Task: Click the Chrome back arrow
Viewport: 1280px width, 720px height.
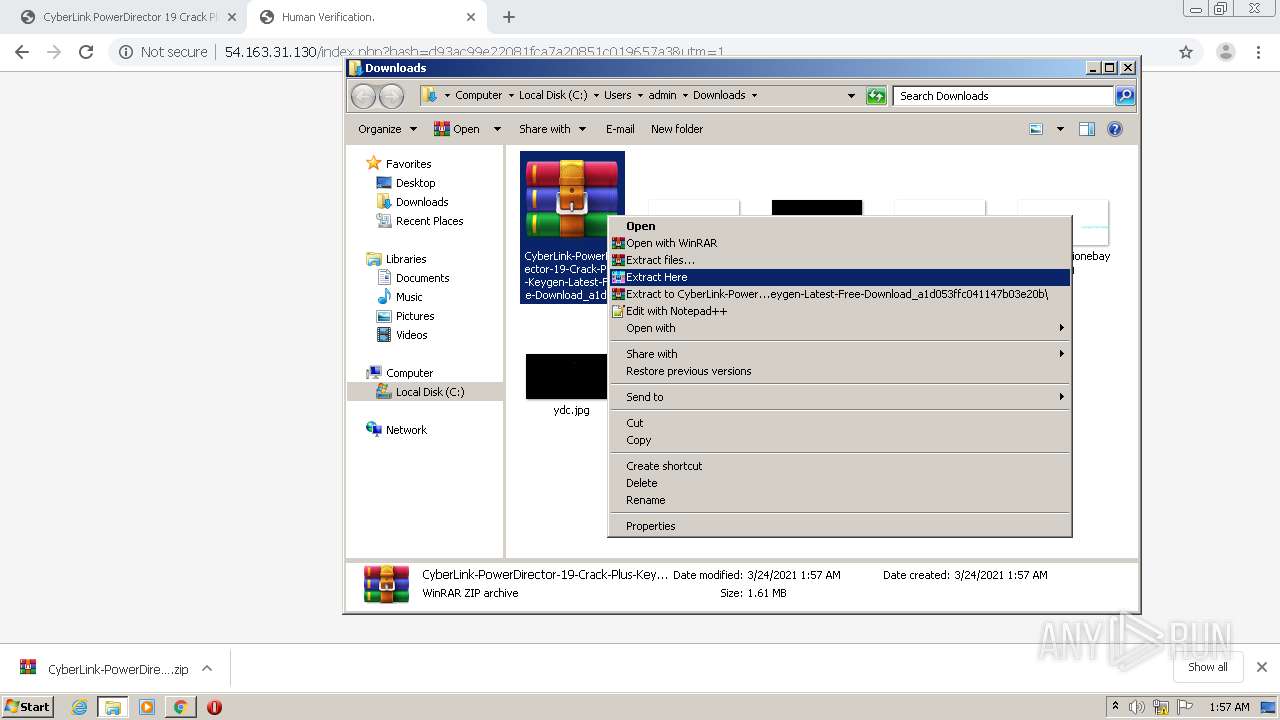Action: coord(22,52)
